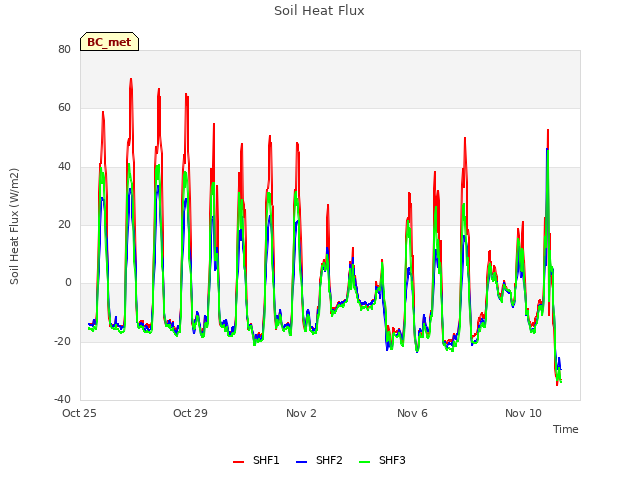This screenshot has height=480, width=640.
Task: Click the BC_met annotation label
Action: click(x=109, y=42)
